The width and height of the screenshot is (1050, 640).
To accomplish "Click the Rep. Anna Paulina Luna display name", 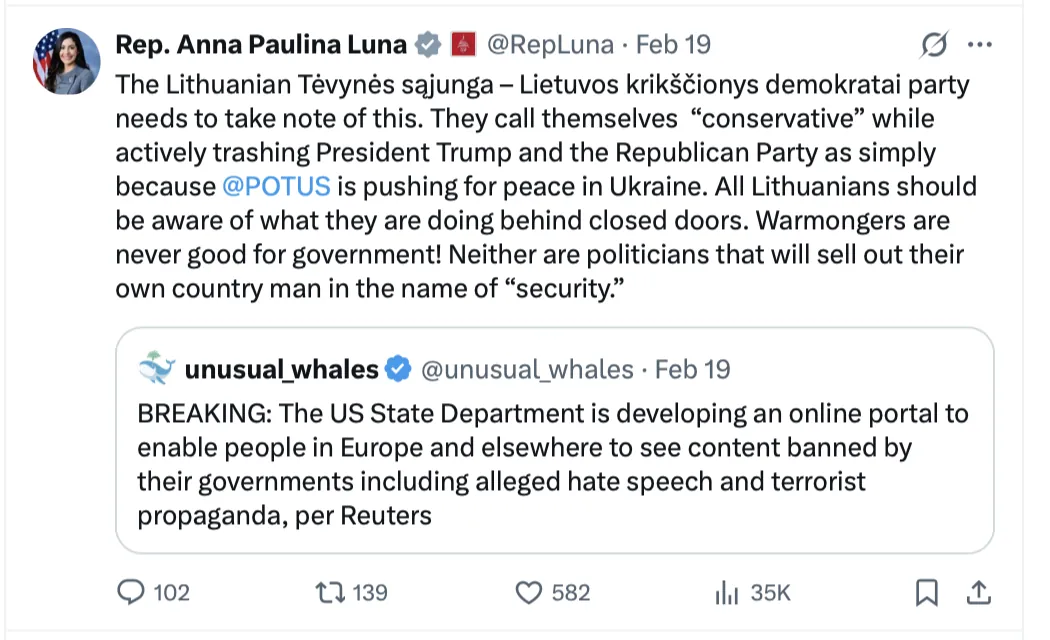I will (x=261, y=45).
